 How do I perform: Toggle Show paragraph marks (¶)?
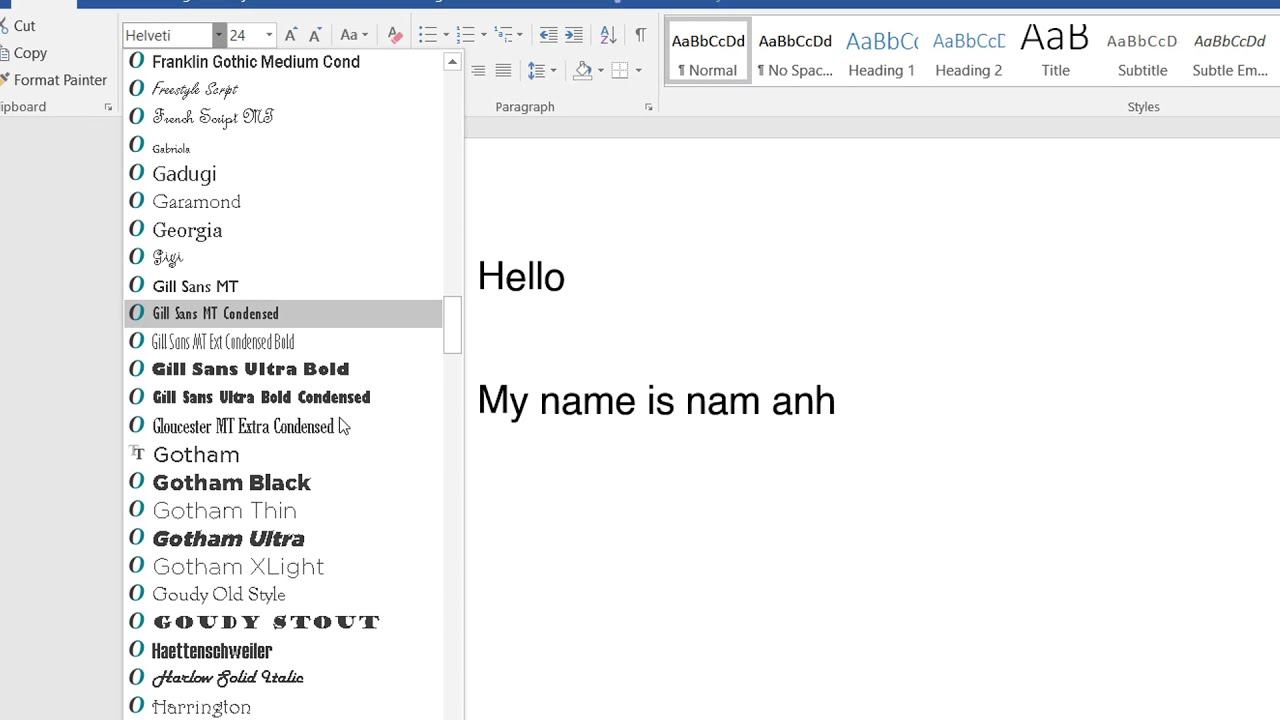[640, 35]
